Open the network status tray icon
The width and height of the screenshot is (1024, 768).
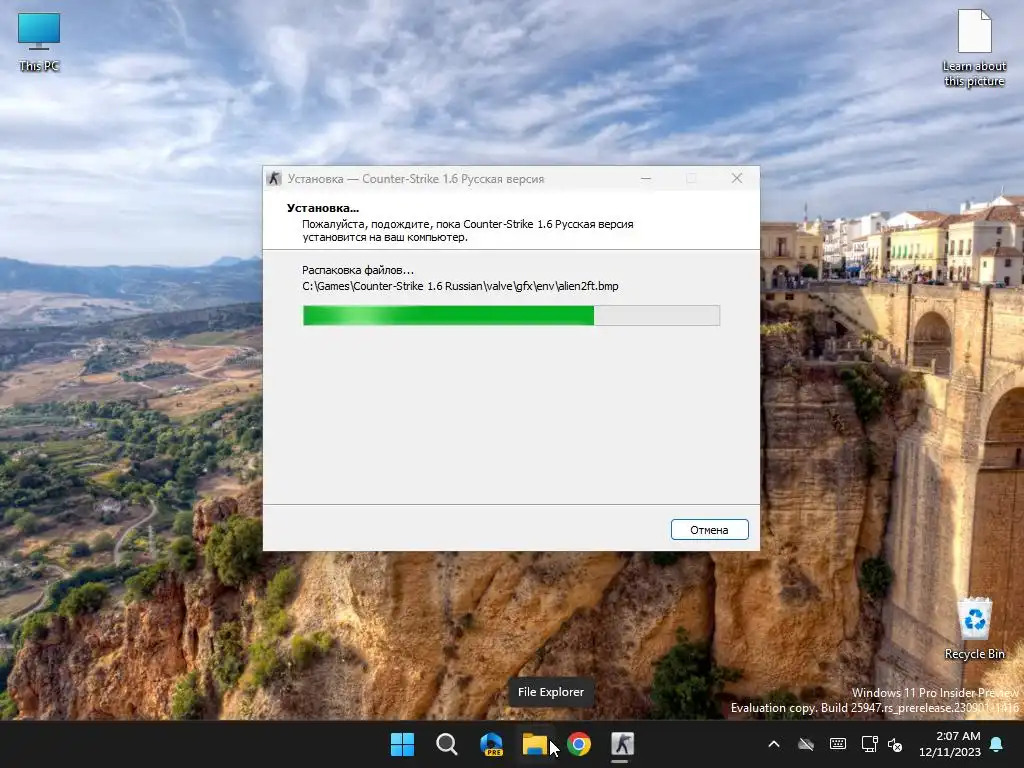[869, 744]
